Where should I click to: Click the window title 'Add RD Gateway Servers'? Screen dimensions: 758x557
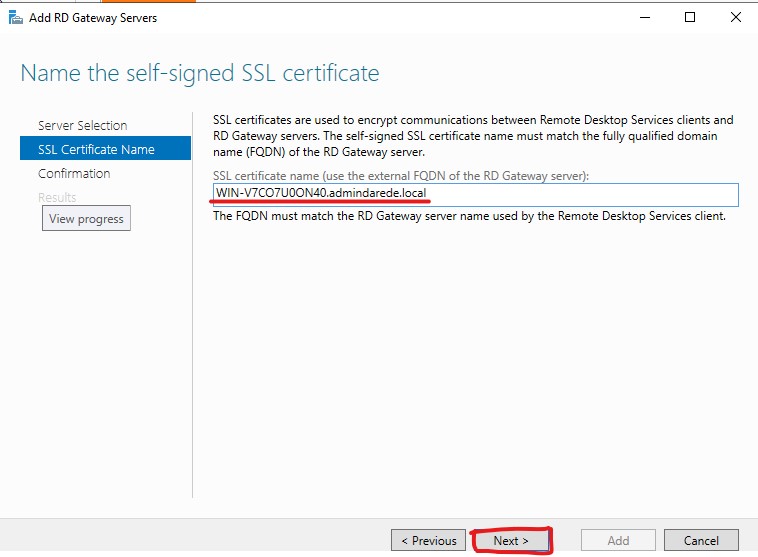pos(93,18)
